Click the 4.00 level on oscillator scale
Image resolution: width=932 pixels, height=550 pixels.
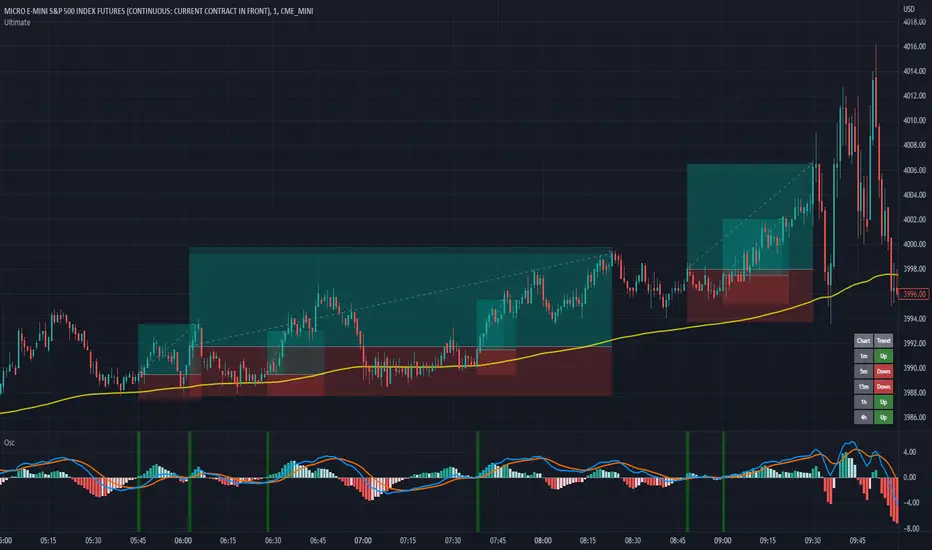coord(909,452)
